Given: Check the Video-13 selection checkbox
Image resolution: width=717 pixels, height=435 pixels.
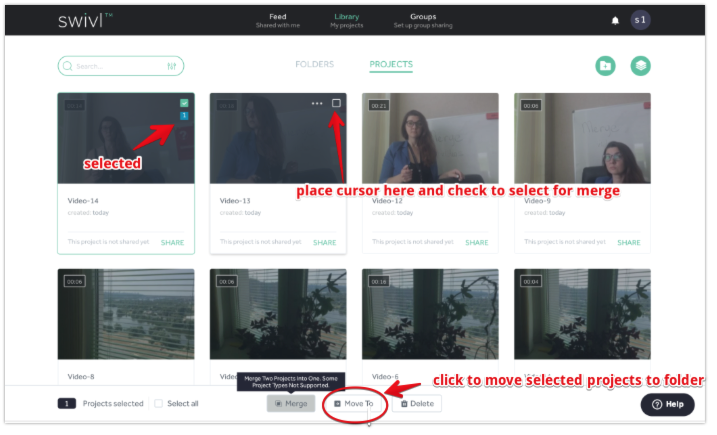Looking at the screenshot, I should (336, 103).
